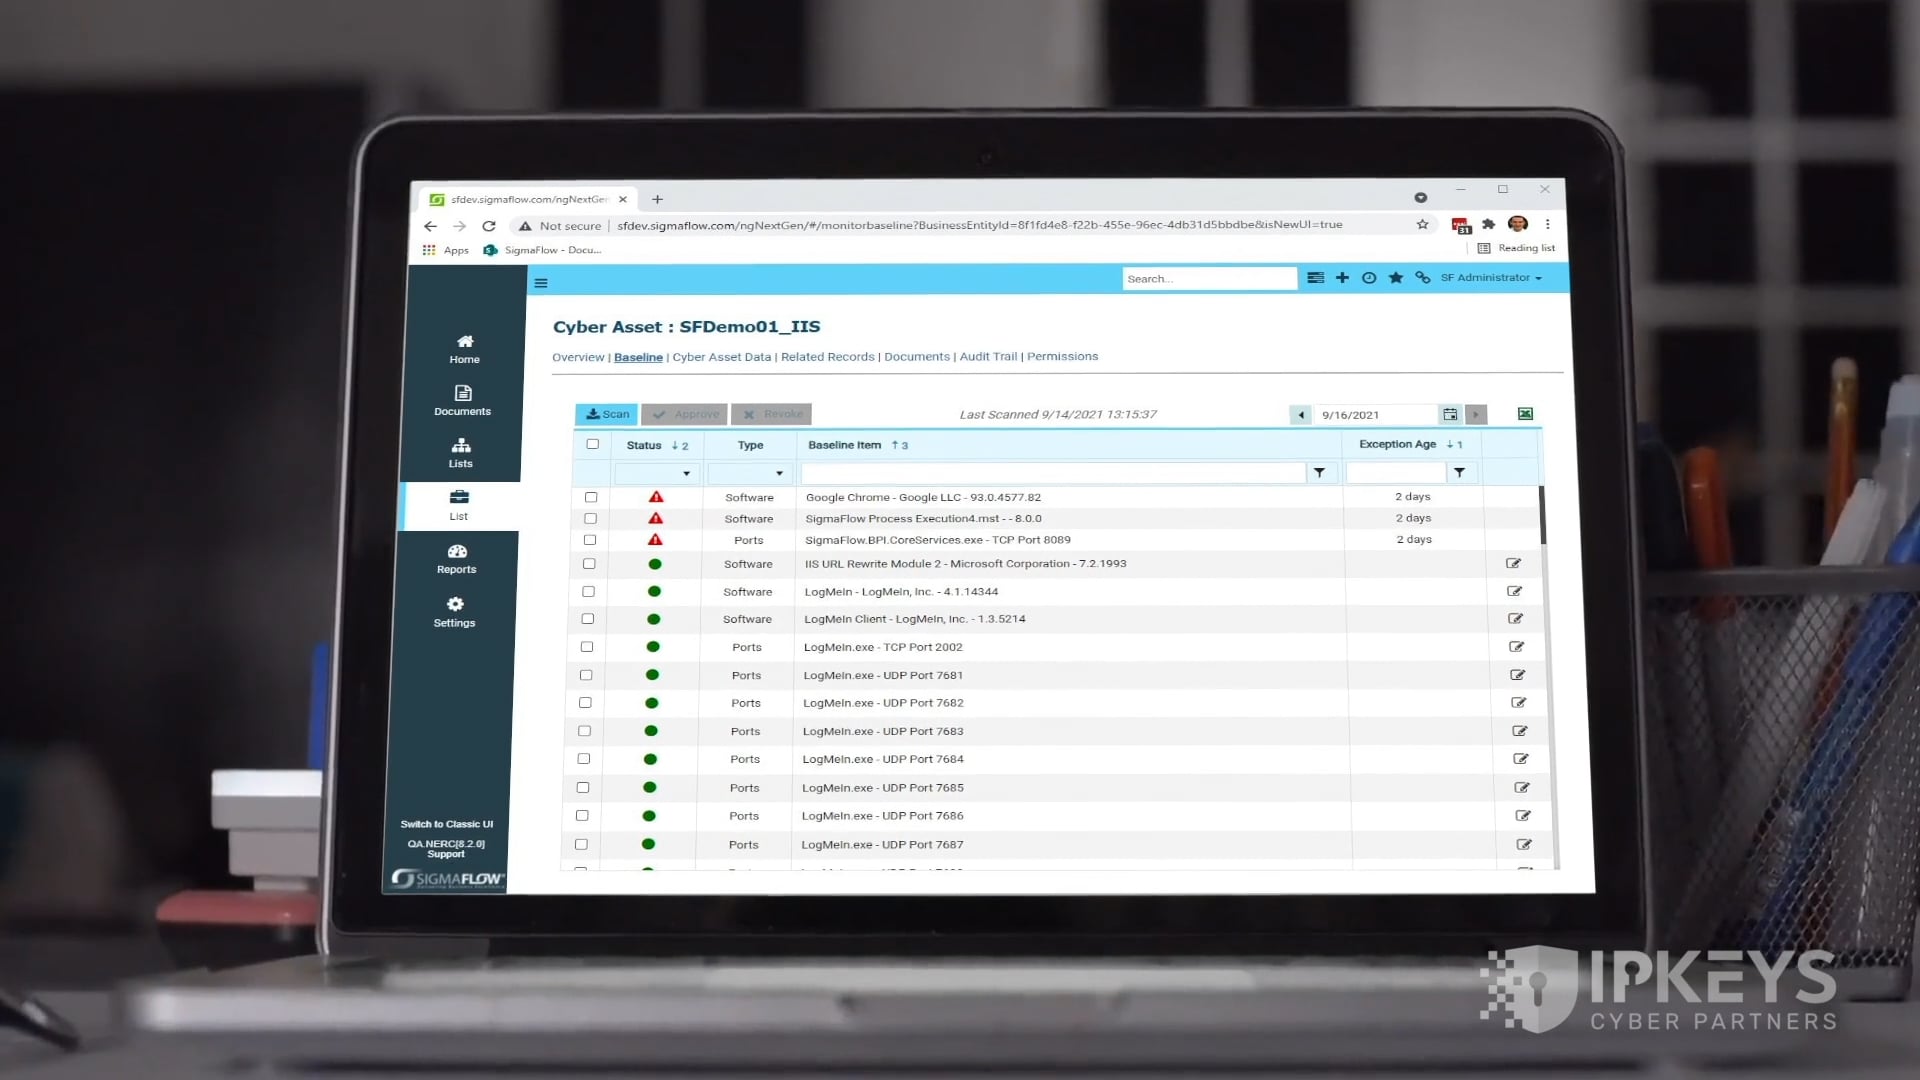Check the Google Chrome row checkbox

(591, 496)
